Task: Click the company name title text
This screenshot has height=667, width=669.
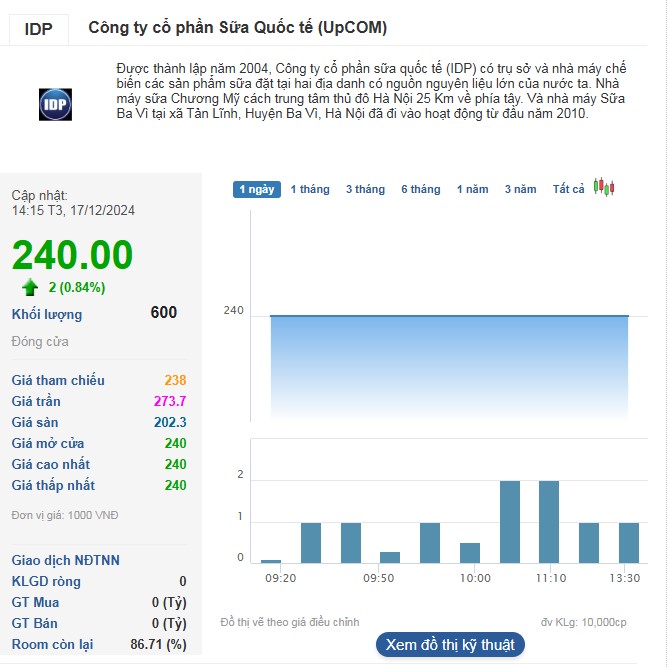Action: 238,28
